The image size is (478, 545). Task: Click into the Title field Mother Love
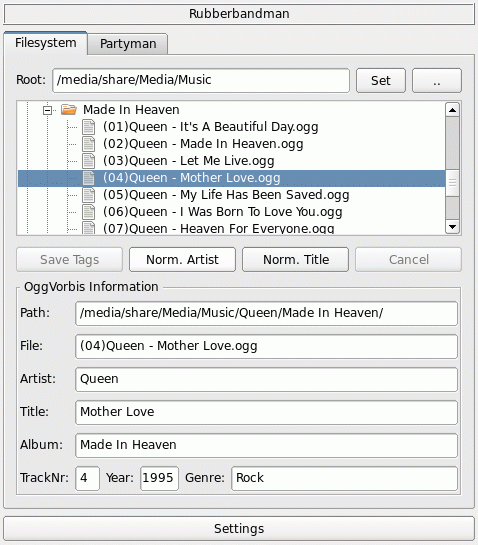point(266,413)
